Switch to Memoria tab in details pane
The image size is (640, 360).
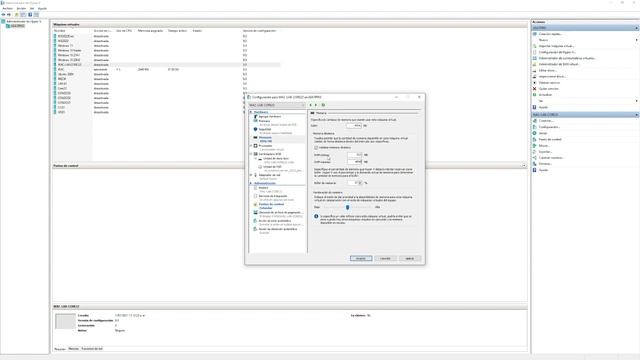[73, 349]
